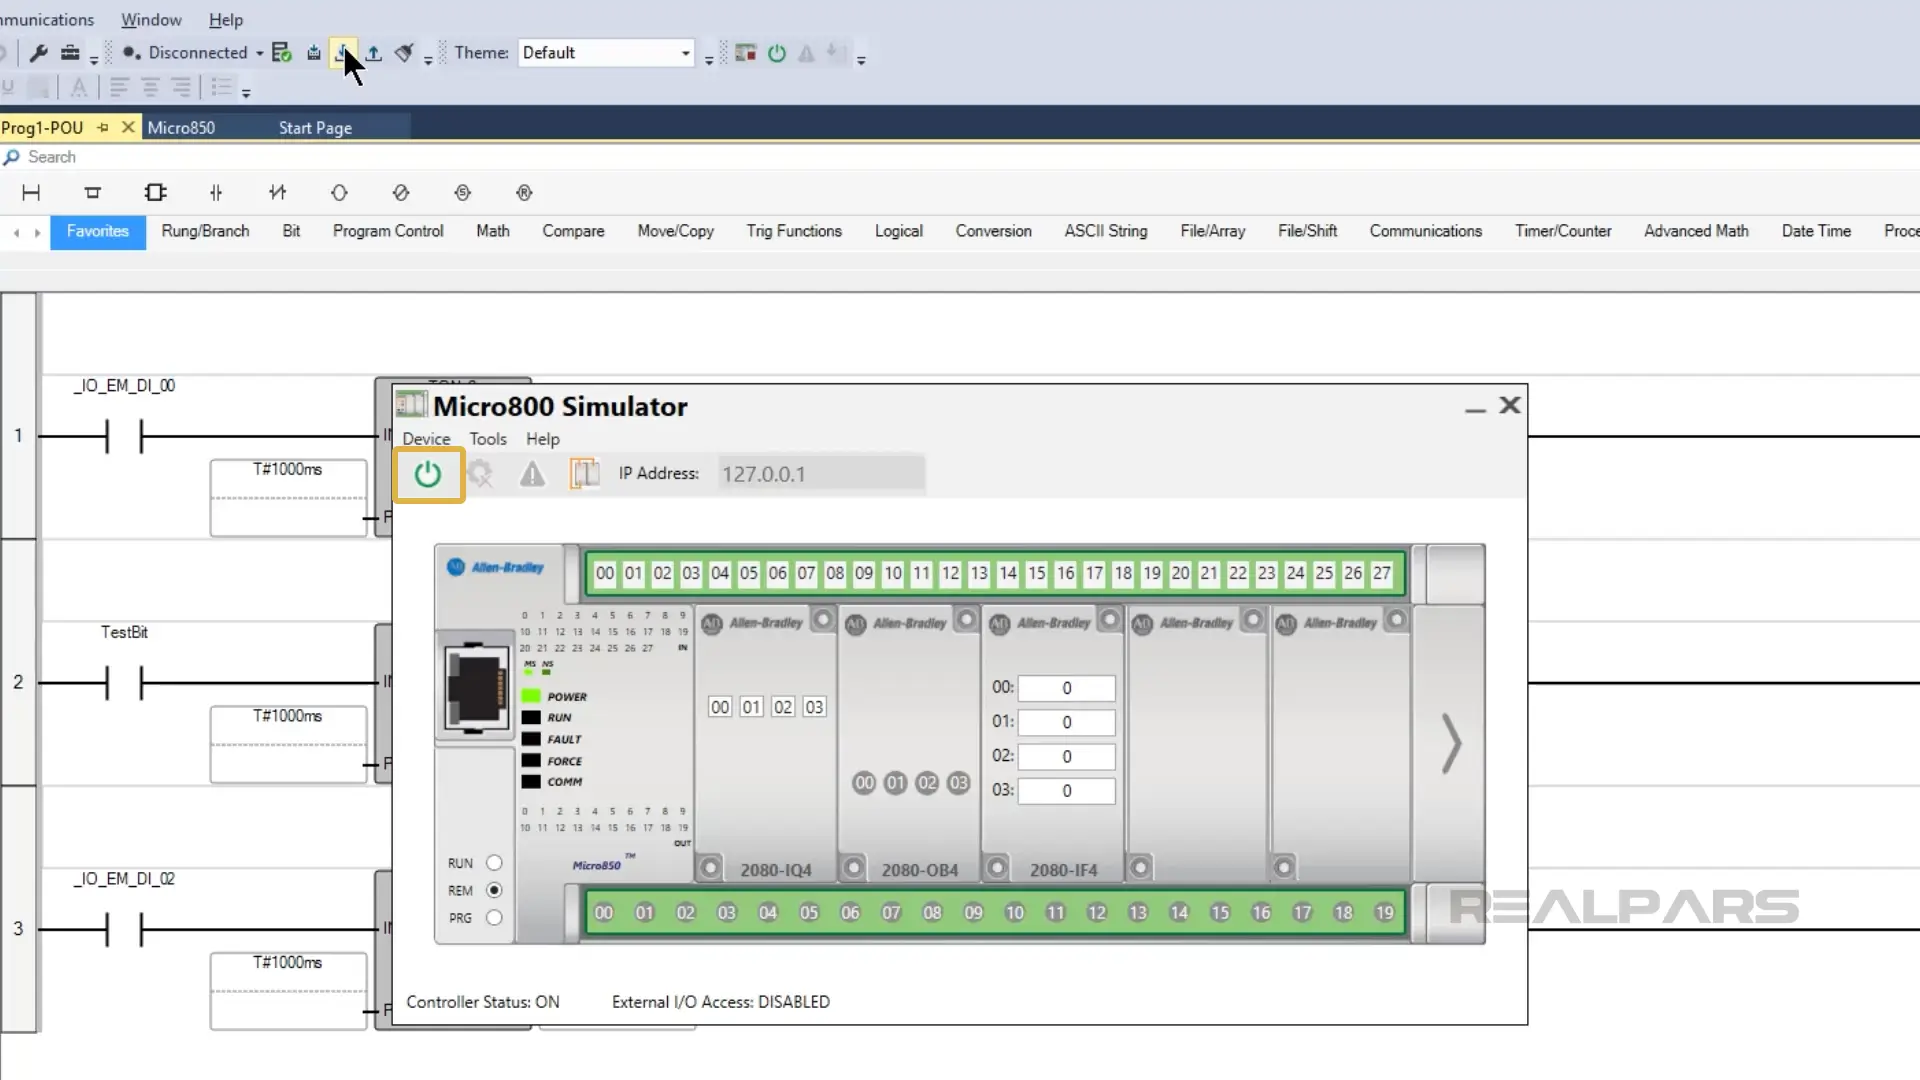Toggle simulator input terminal 00
The width and height of the screenshot is (1920, 1080).
tap(605, 574)
